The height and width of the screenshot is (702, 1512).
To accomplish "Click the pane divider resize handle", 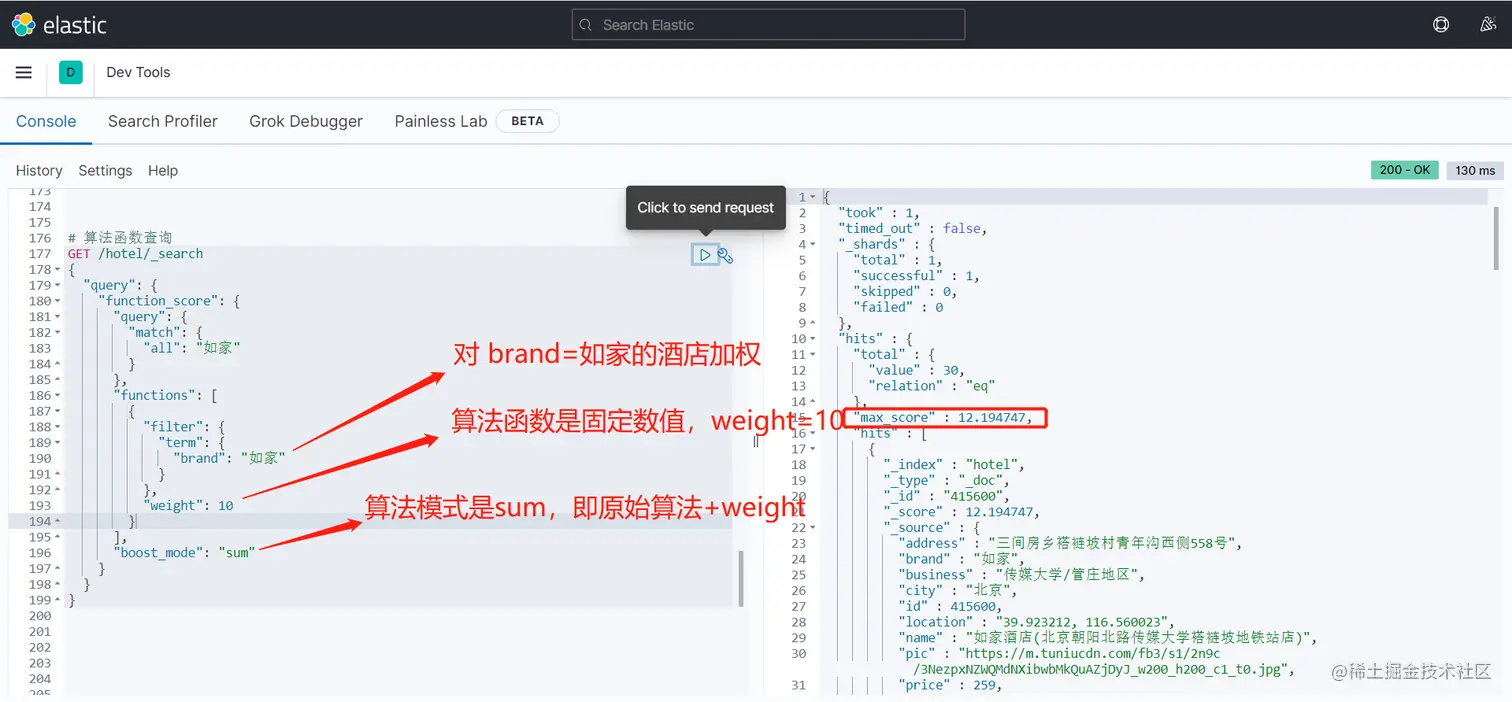I will [756, 440].
